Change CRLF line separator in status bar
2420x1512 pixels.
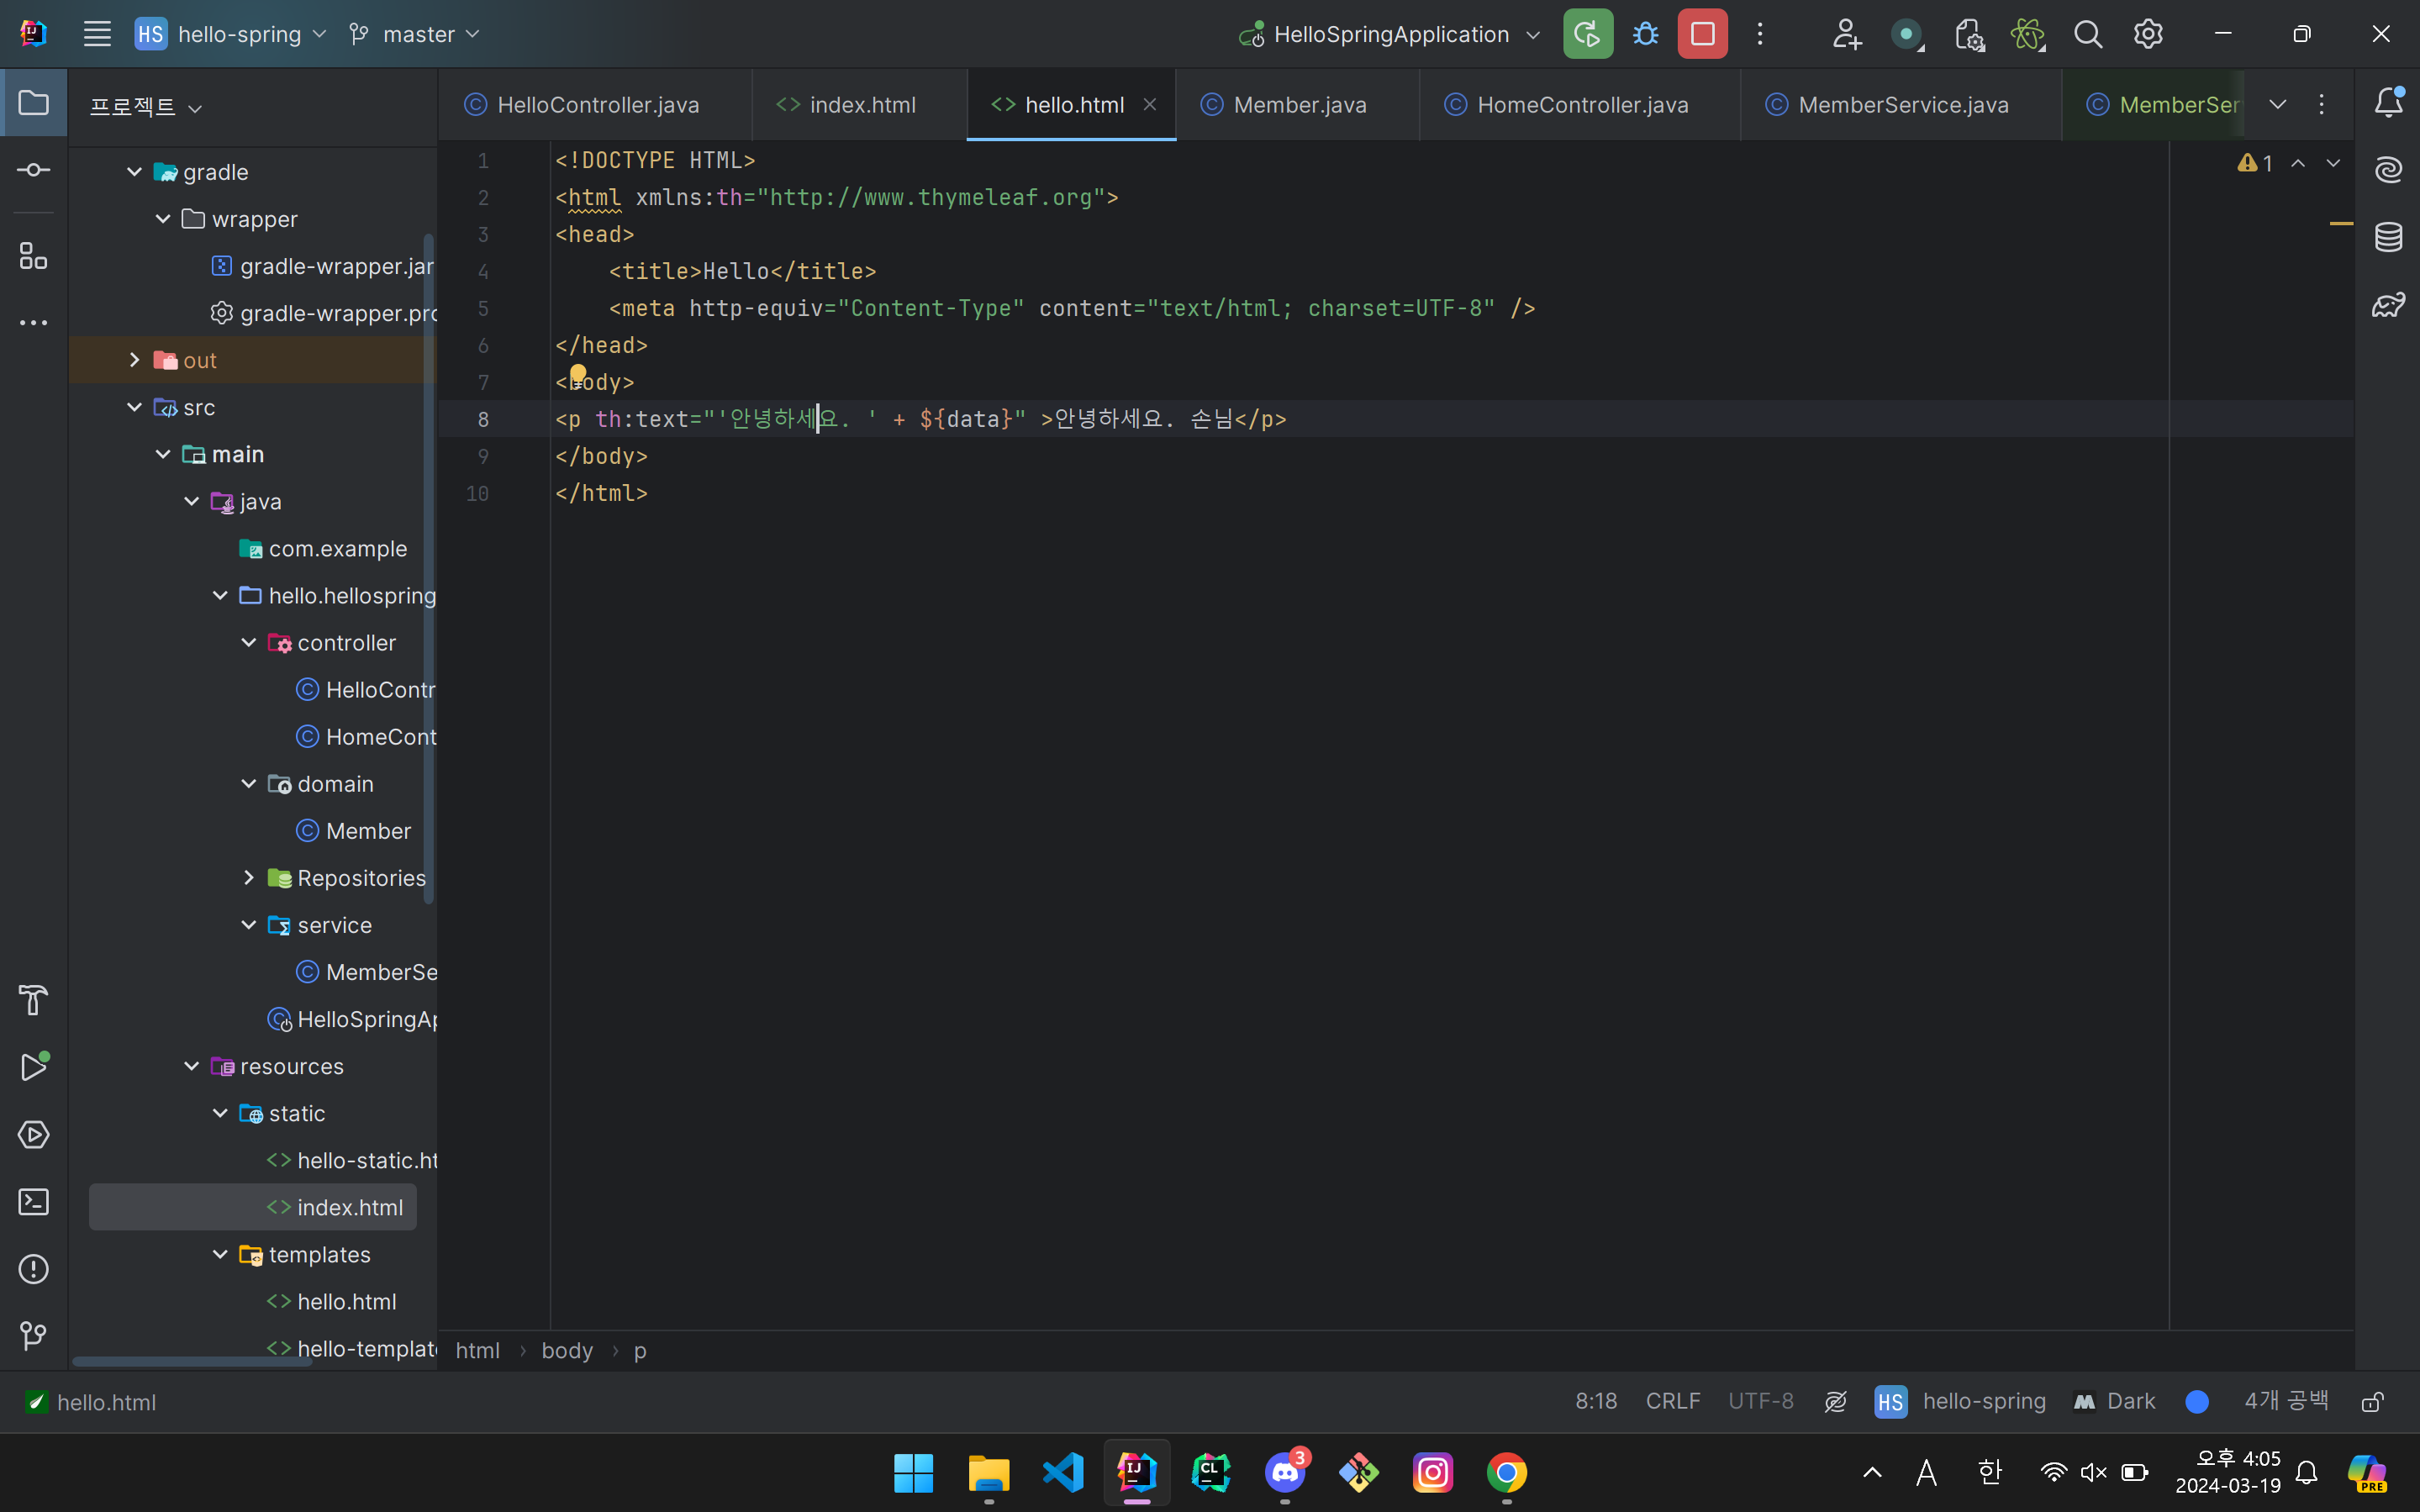click(1673, 1402)
